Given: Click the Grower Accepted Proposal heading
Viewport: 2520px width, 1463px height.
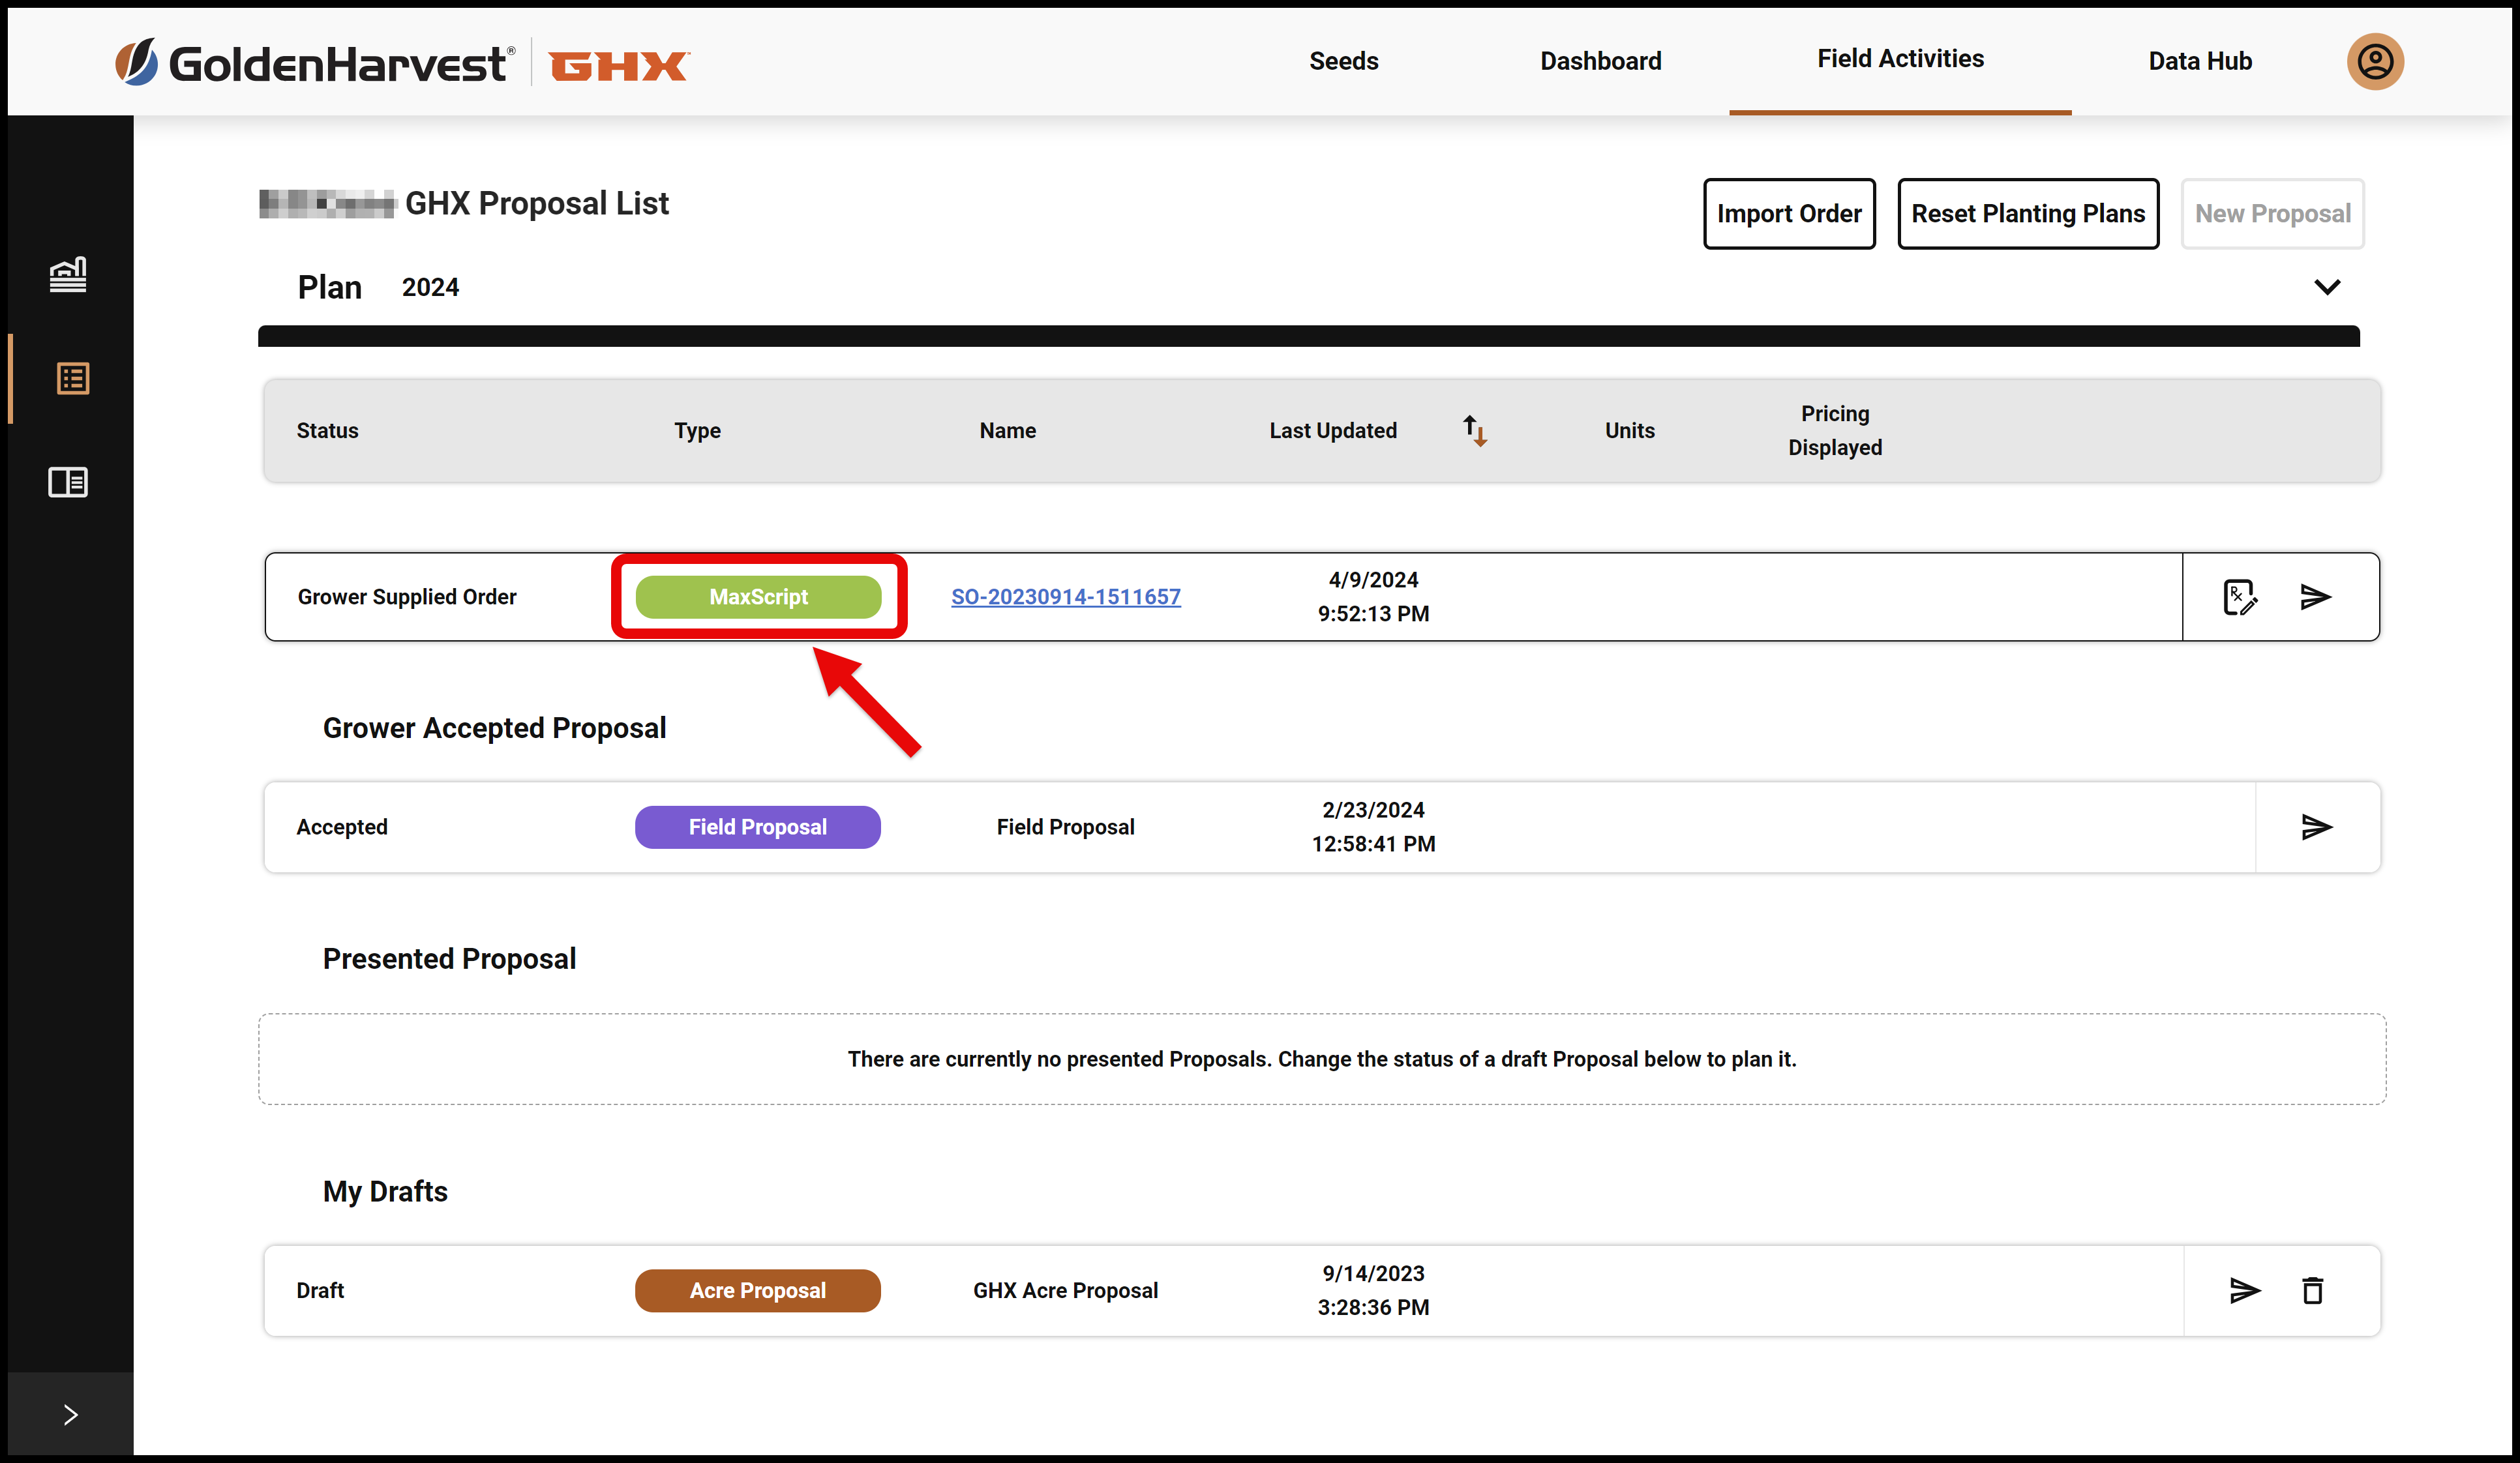Looking at the screenshot, I should pyautogui.click(x=494, y=728).
